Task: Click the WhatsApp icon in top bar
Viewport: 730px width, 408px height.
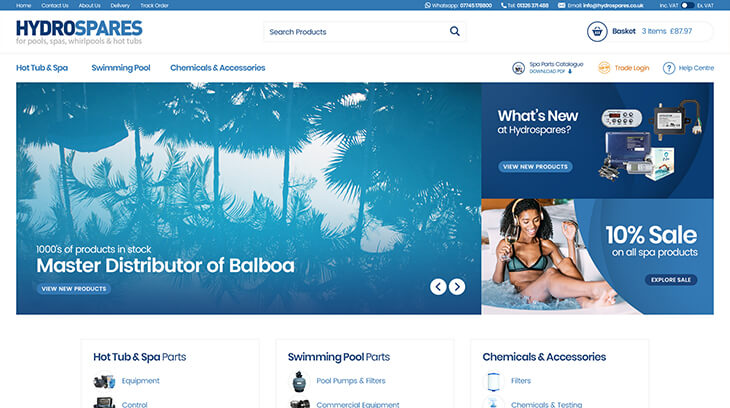Action: coord(427,5)
